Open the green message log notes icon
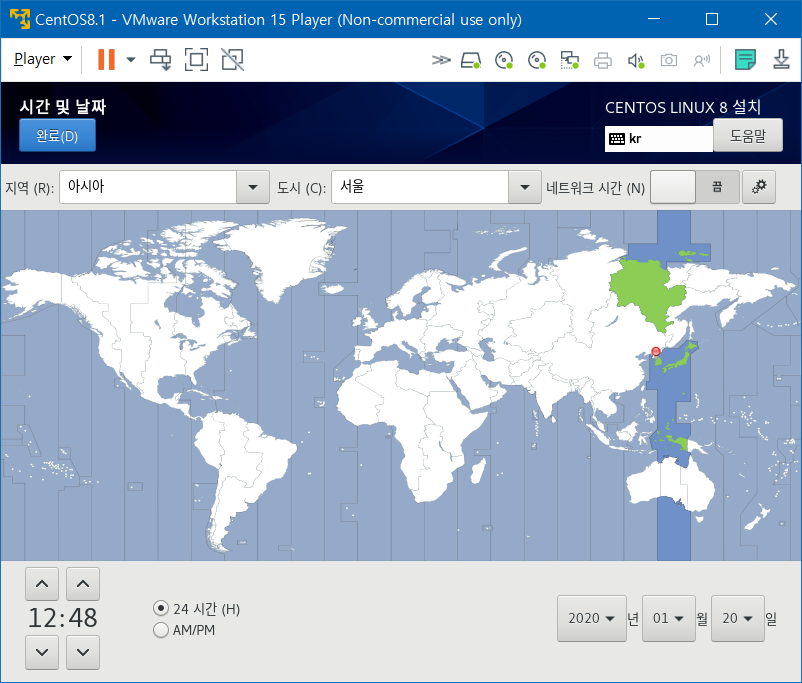The width and height of the screenshot is (802, 683). pyautogui.click(x=745, y=59)
